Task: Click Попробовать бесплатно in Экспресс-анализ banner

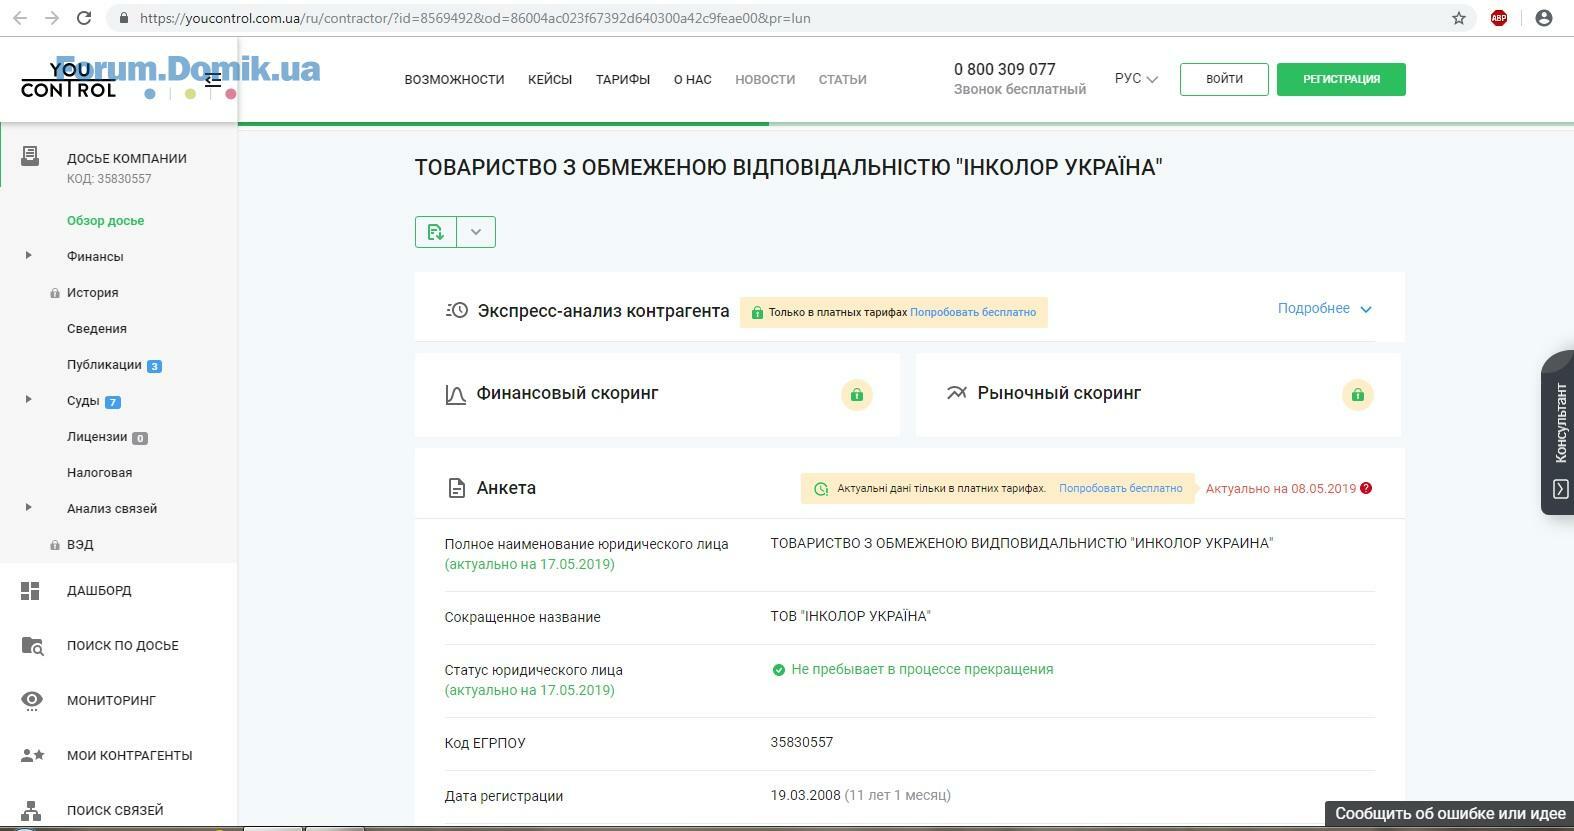Action: 973,312
